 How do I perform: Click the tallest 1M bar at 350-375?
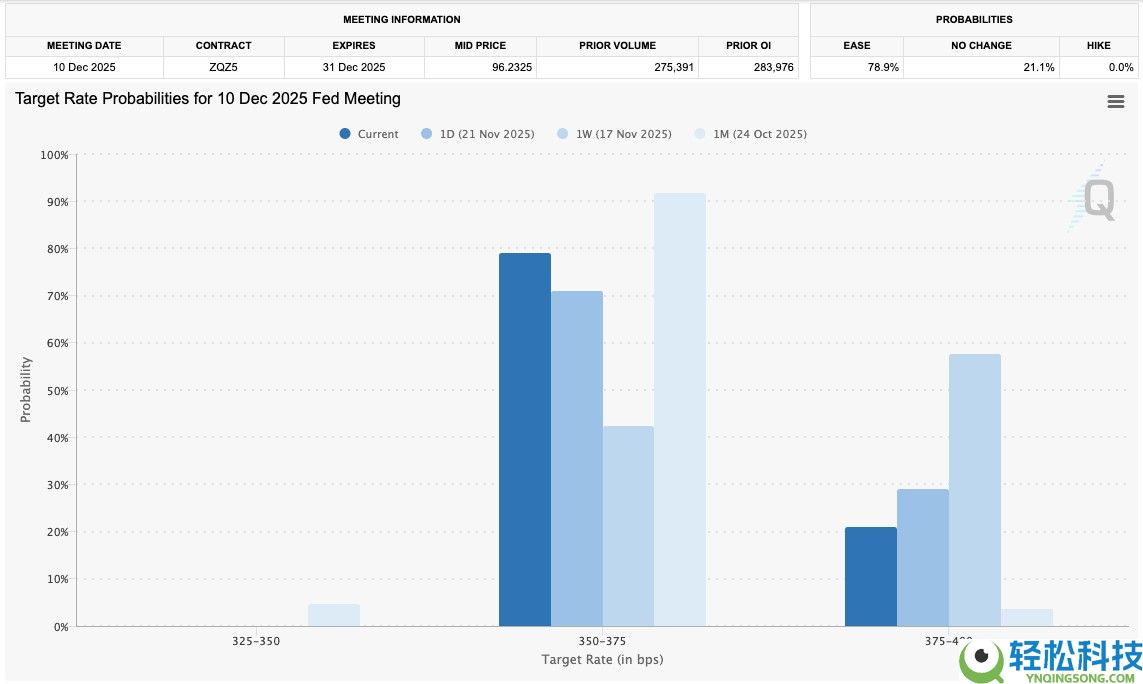tap(680, 409)
